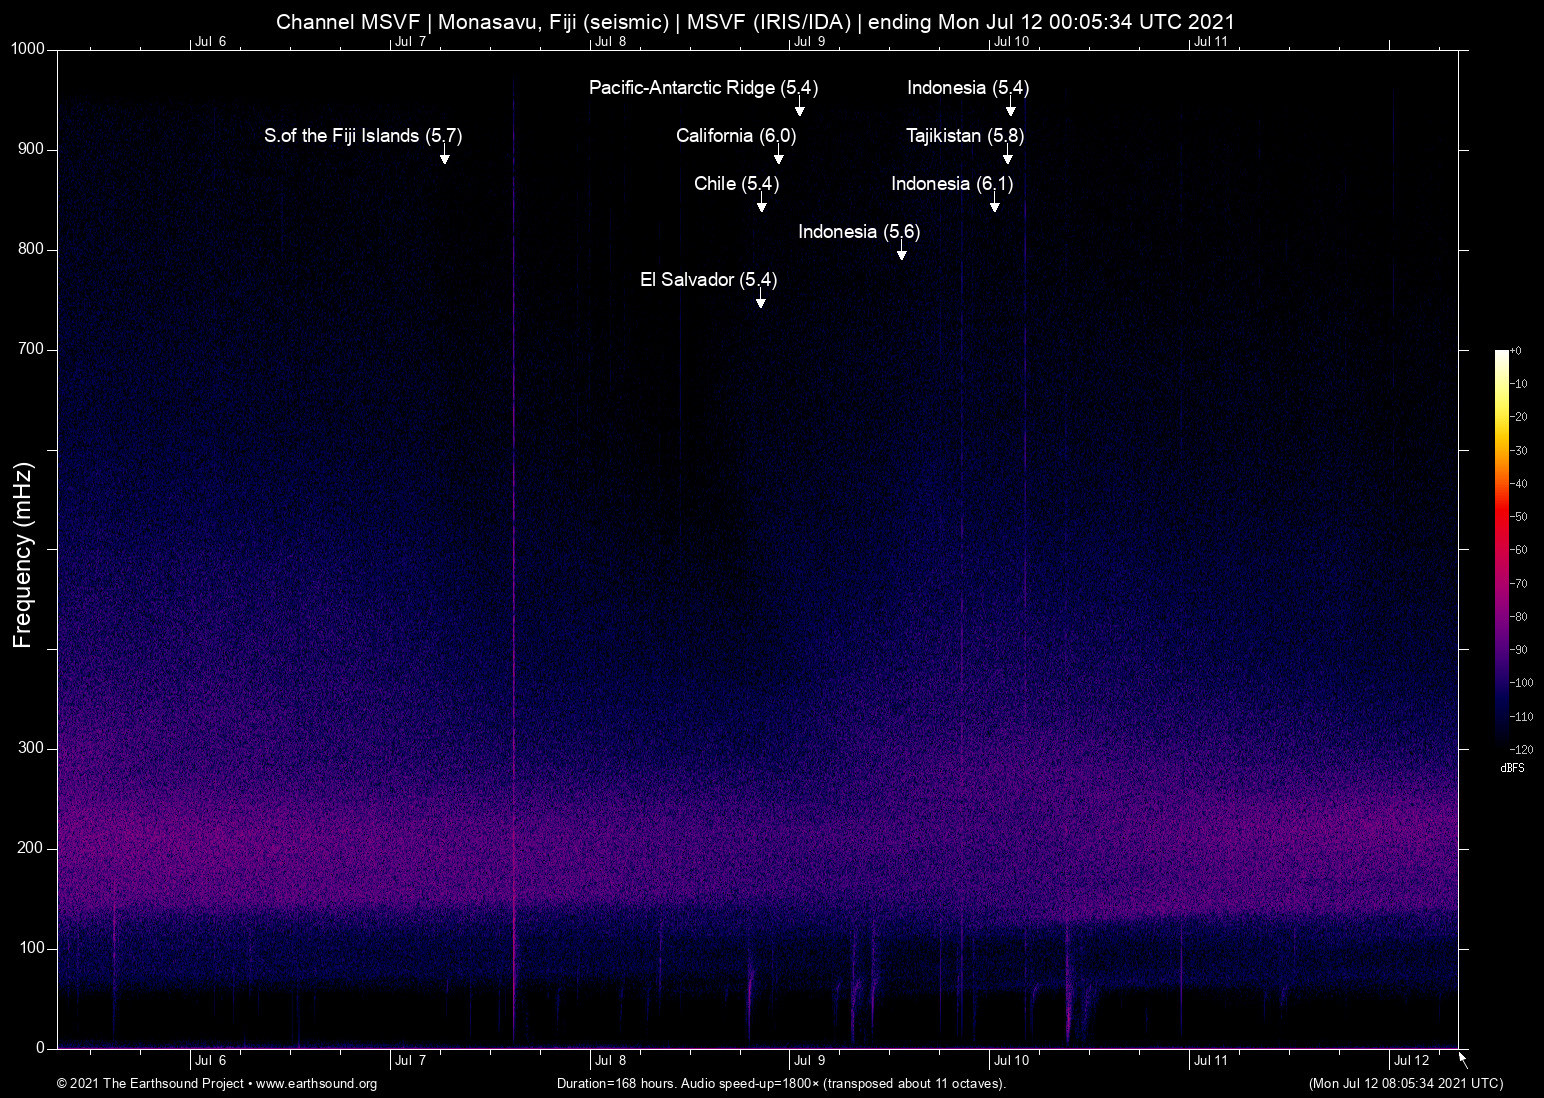
Task: Click "Jul 6" on the top time axis
Action: point(211,42)
